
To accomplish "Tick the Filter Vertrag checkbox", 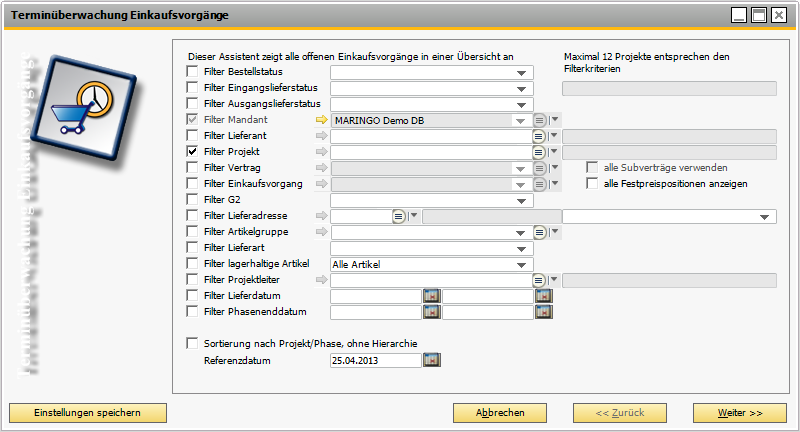I will [192, 167].
